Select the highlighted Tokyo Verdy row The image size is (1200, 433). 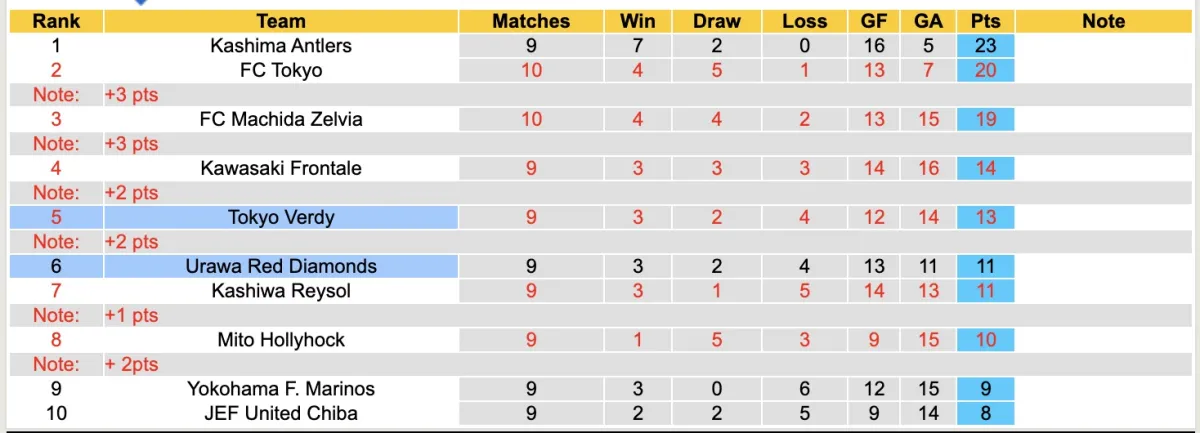[x=281, y=217]
